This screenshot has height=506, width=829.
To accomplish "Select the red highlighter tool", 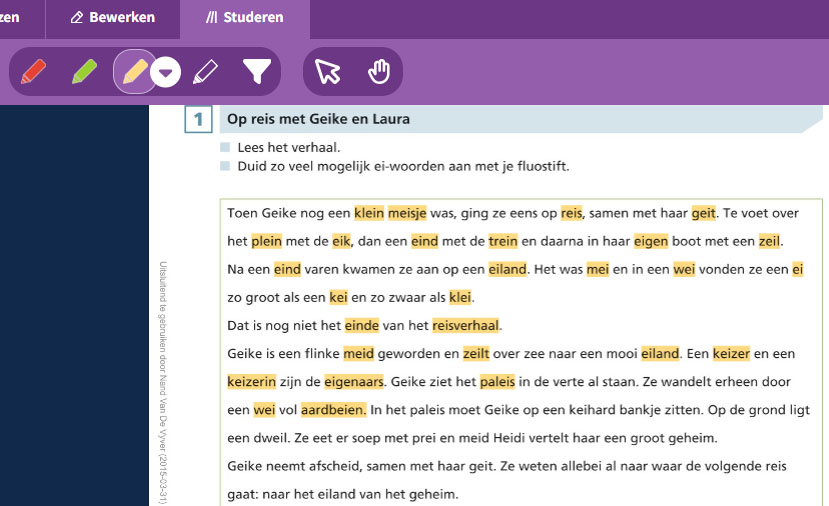I will tap(34, 72).
